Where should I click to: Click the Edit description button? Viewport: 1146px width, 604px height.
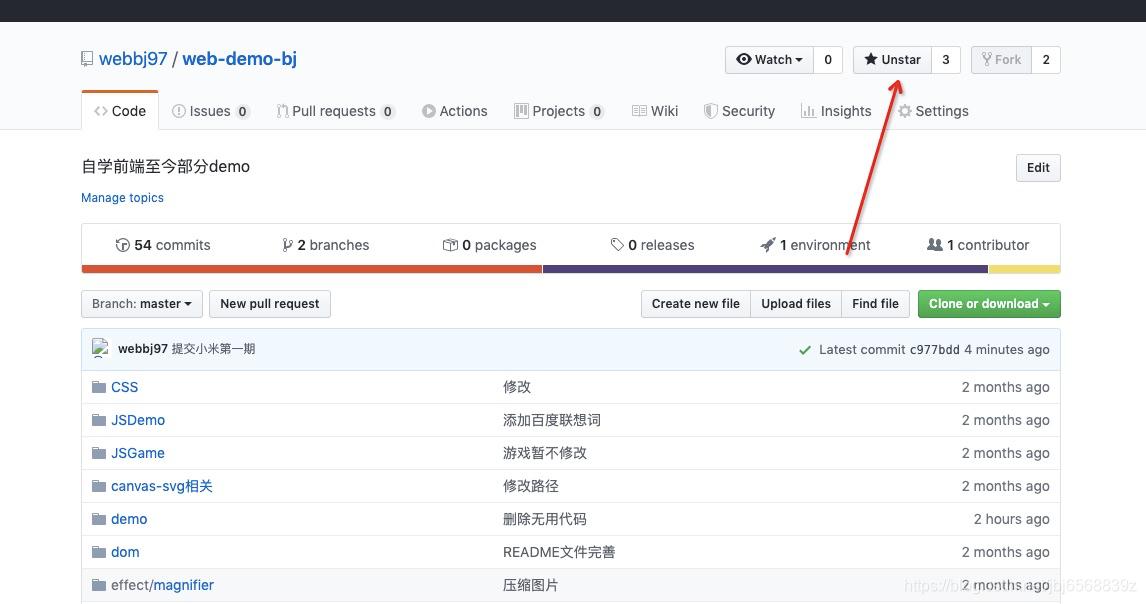point(1038,167)
